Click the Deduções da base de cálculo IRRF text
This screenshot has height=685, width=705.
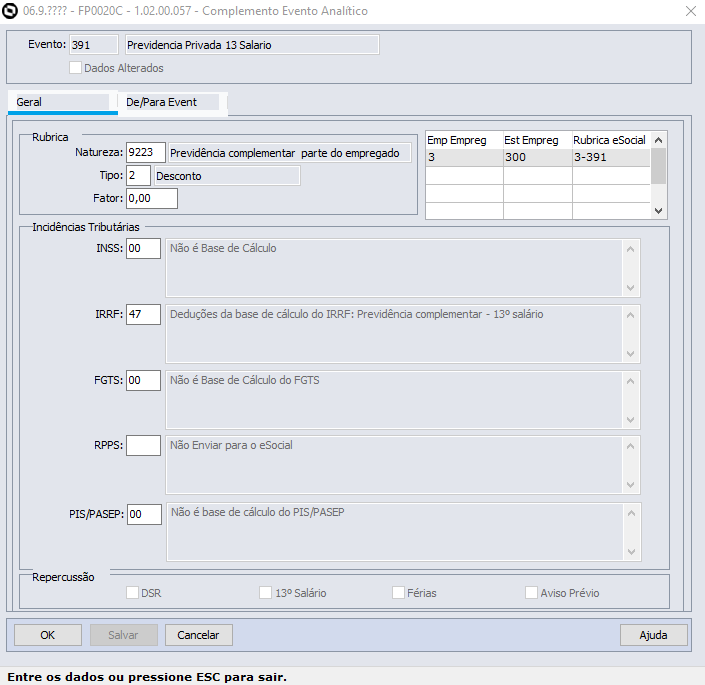click(357, 314)
